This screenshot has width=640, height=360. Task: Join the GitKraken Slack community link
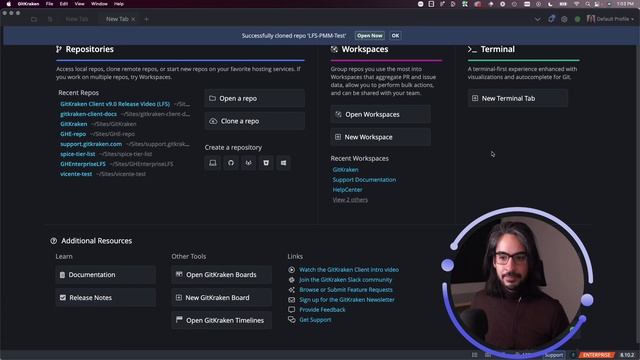click(x=345, y=280)
